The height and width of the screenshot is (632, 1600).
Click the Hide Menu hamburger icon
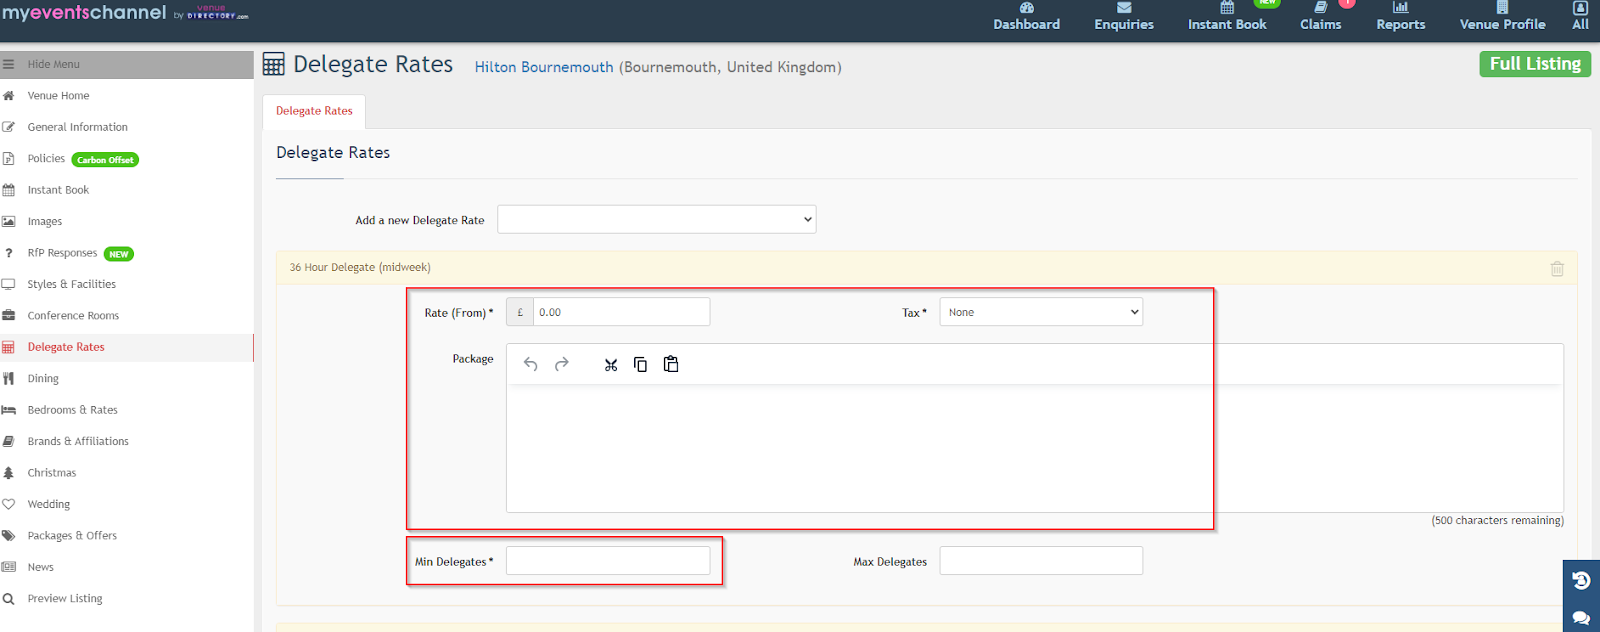pyautogui.click(x=8, y=64)
